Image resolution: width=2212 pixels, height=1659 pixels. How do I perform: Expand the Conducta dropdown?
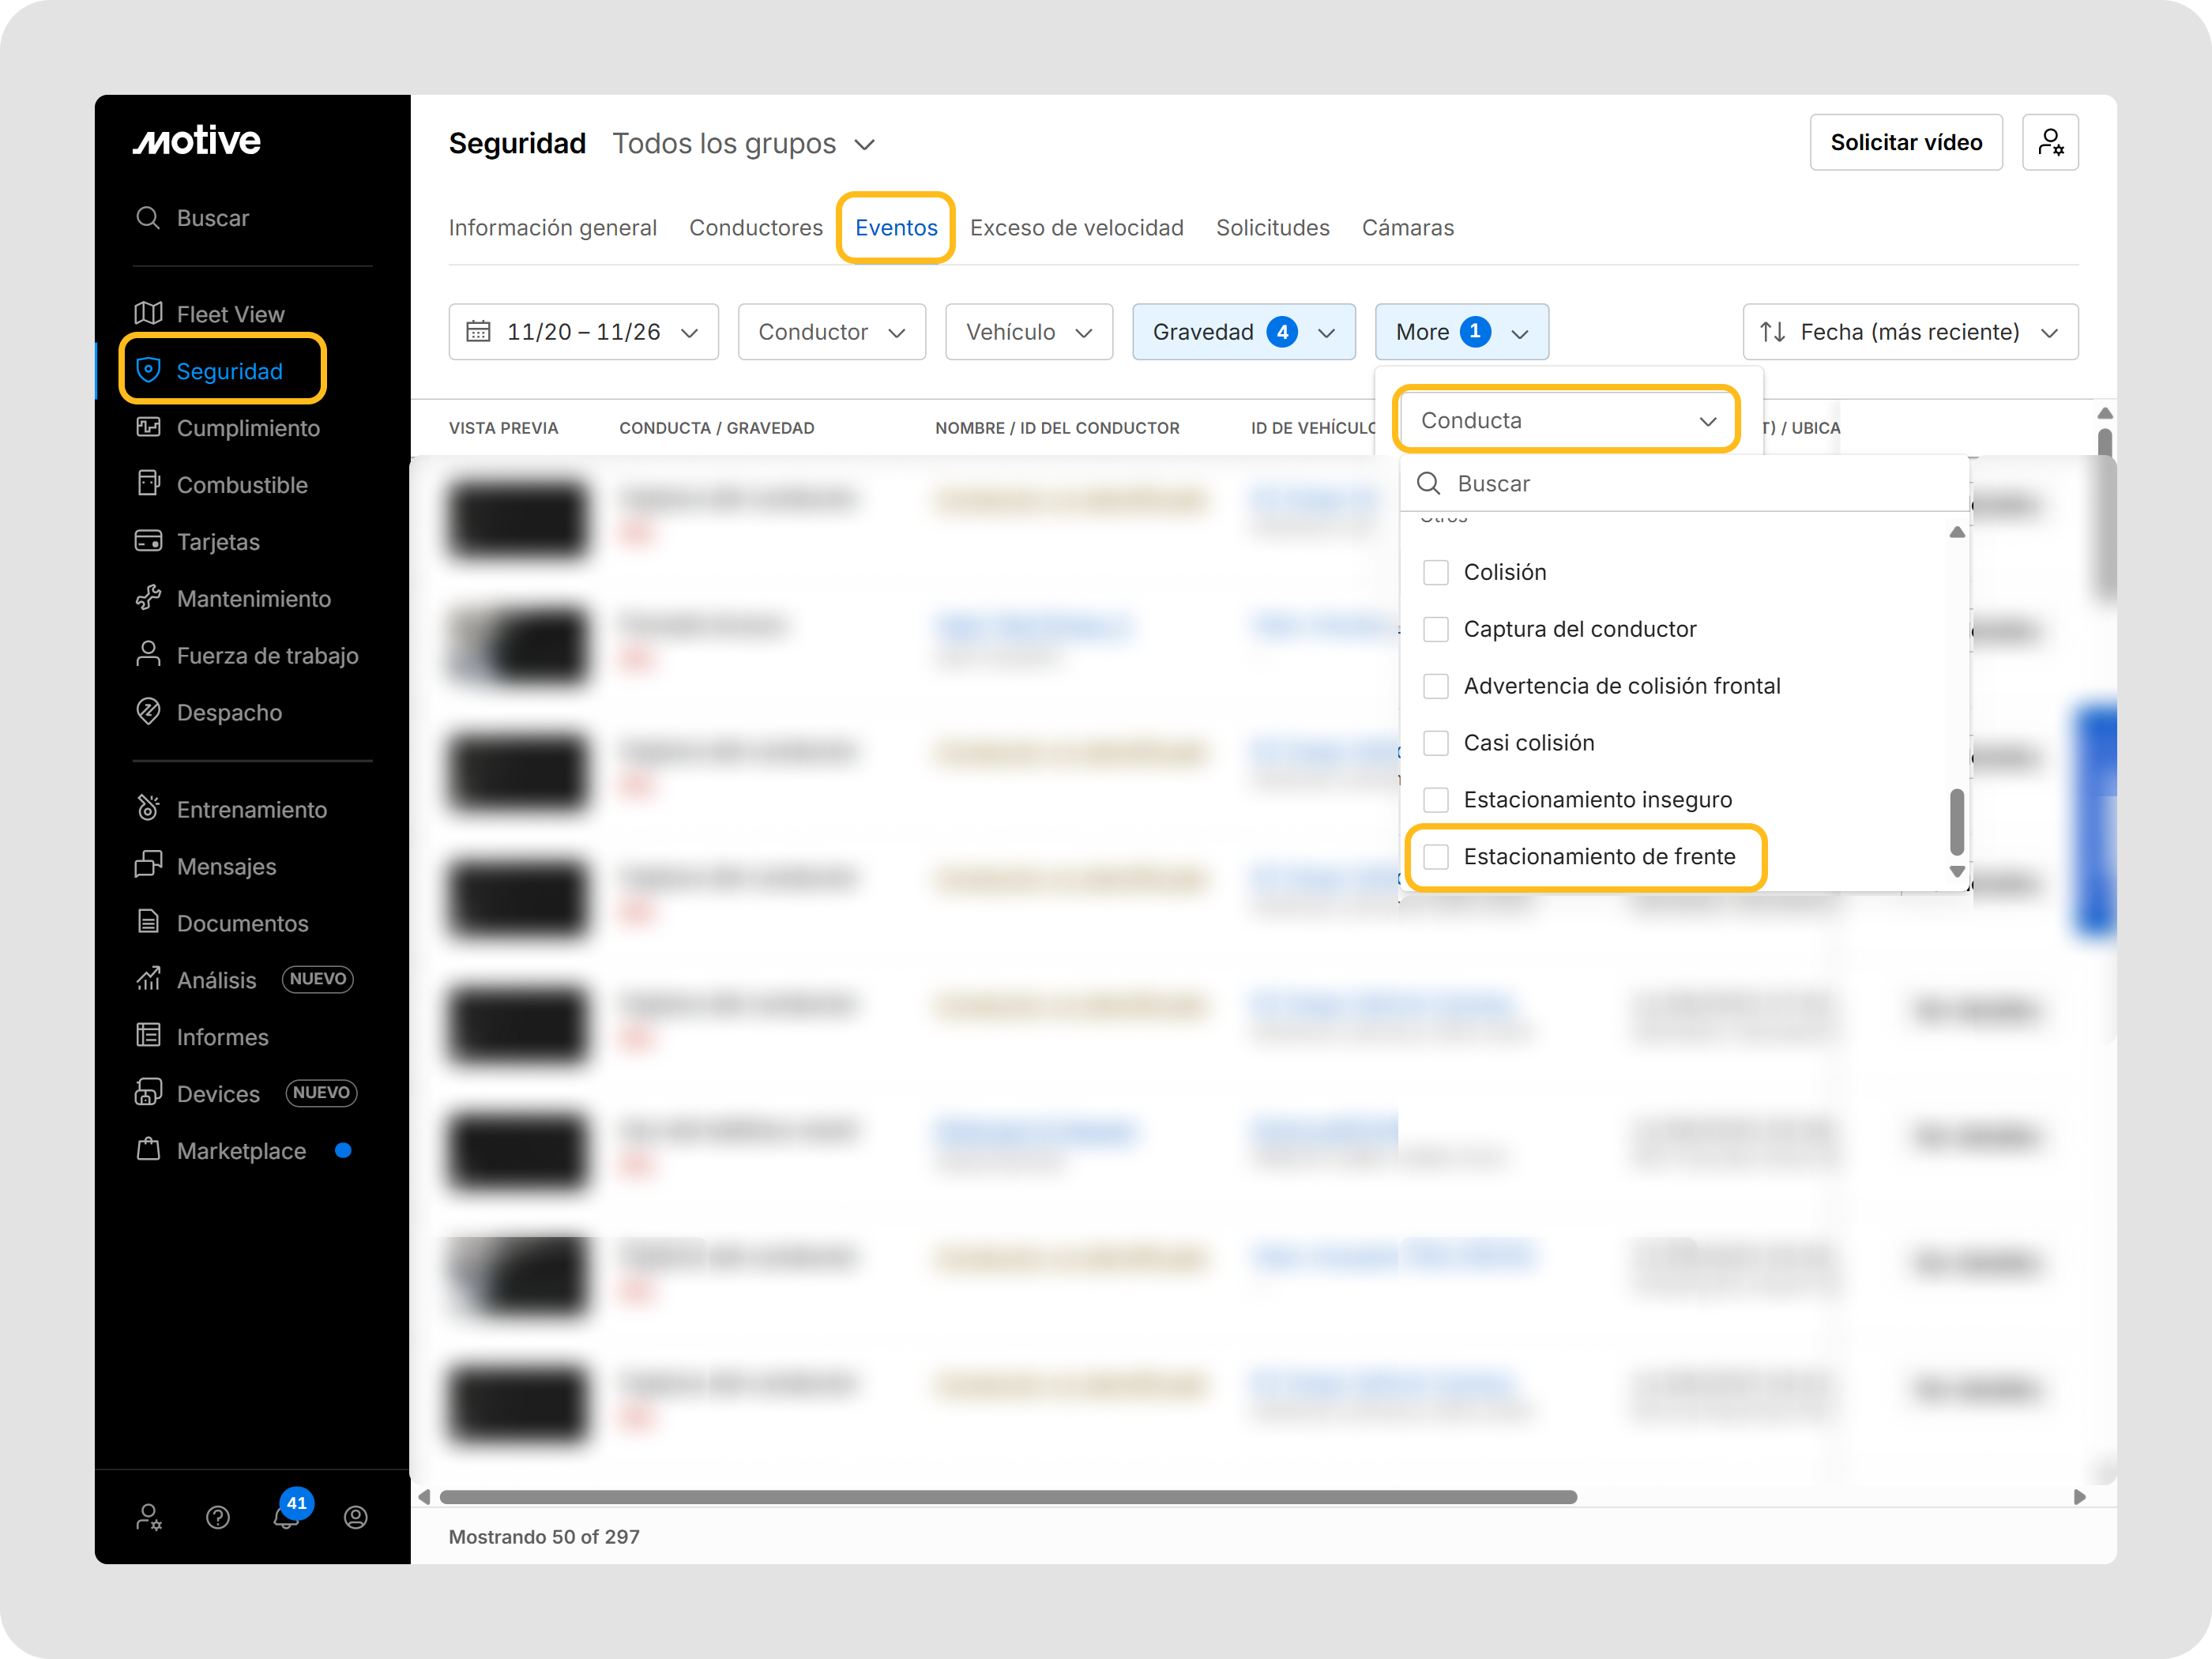tap(1567, 421)
